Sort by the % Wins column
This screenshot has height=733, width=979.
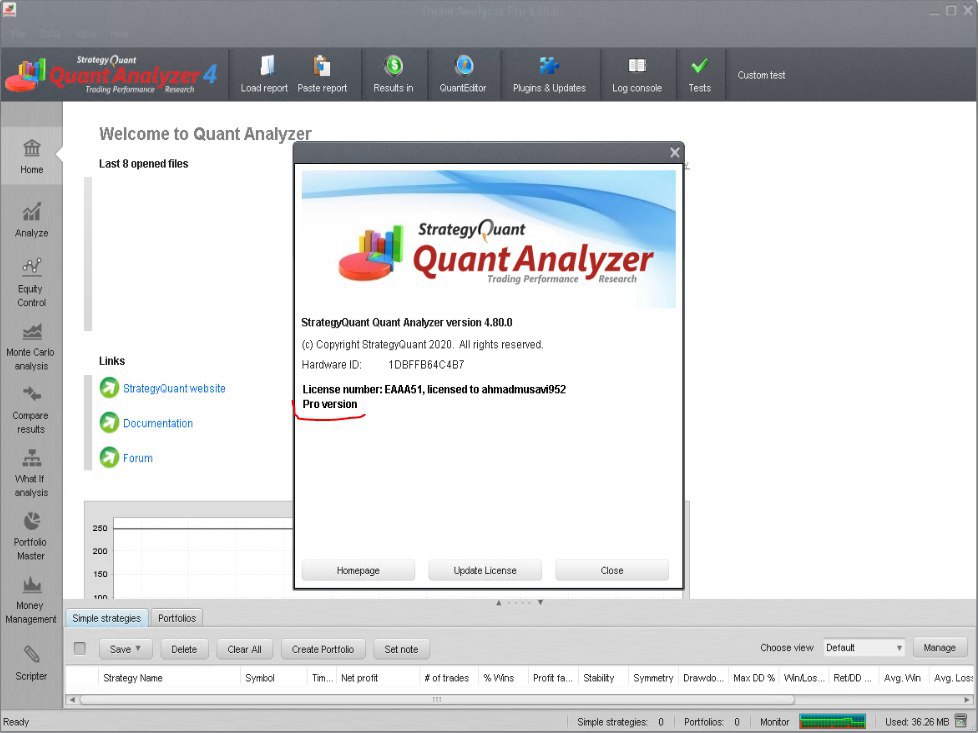click(503, 678)
